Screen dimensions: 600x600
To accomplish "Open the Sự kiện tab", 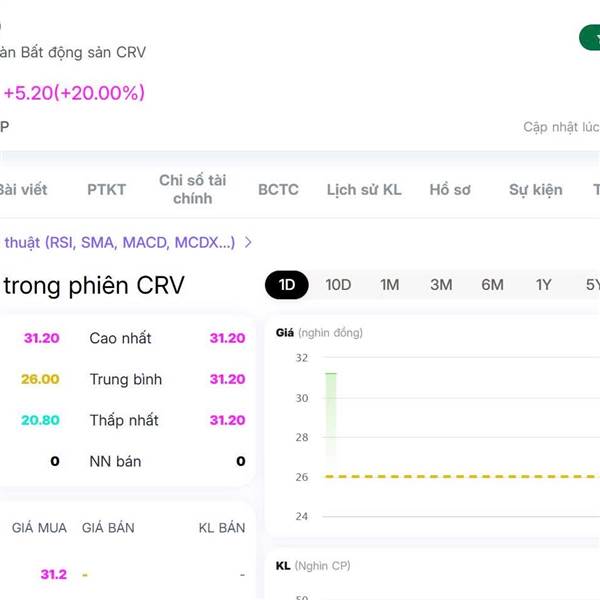I will tap(536, 189).
